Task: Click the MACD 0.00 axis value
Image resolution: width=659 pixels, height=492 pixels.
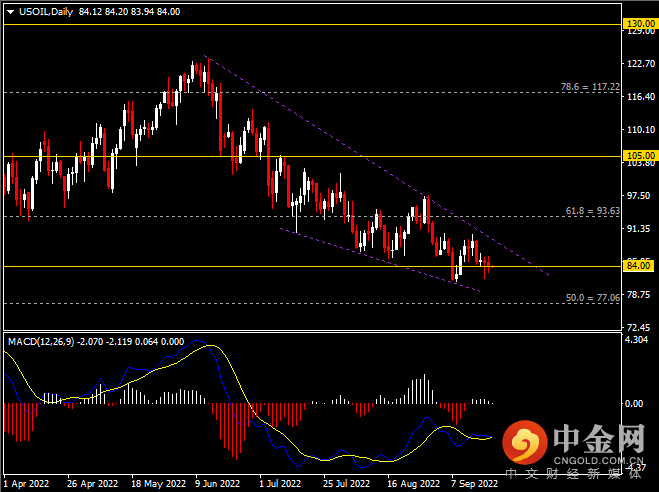Action: click(x=634, y=404)
